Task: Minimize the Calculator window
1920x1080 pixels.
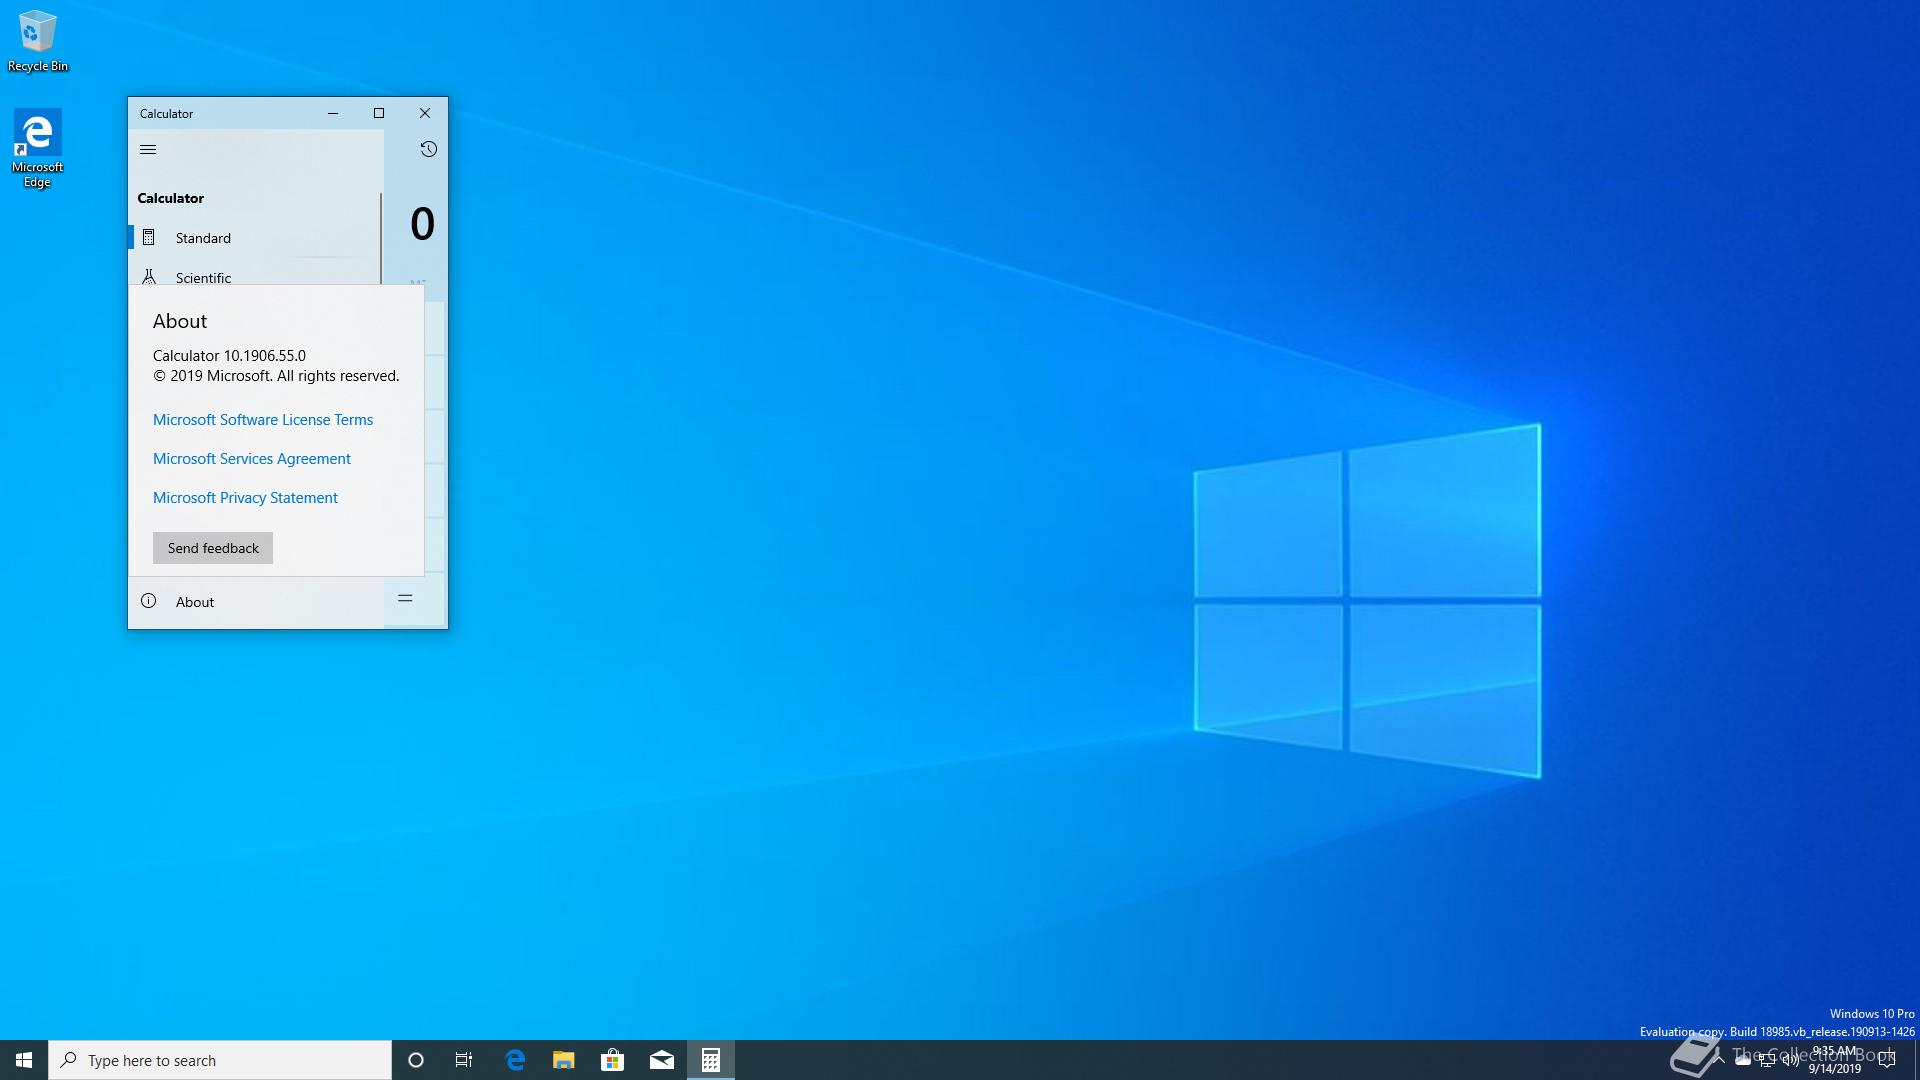Action: (333, 113)
